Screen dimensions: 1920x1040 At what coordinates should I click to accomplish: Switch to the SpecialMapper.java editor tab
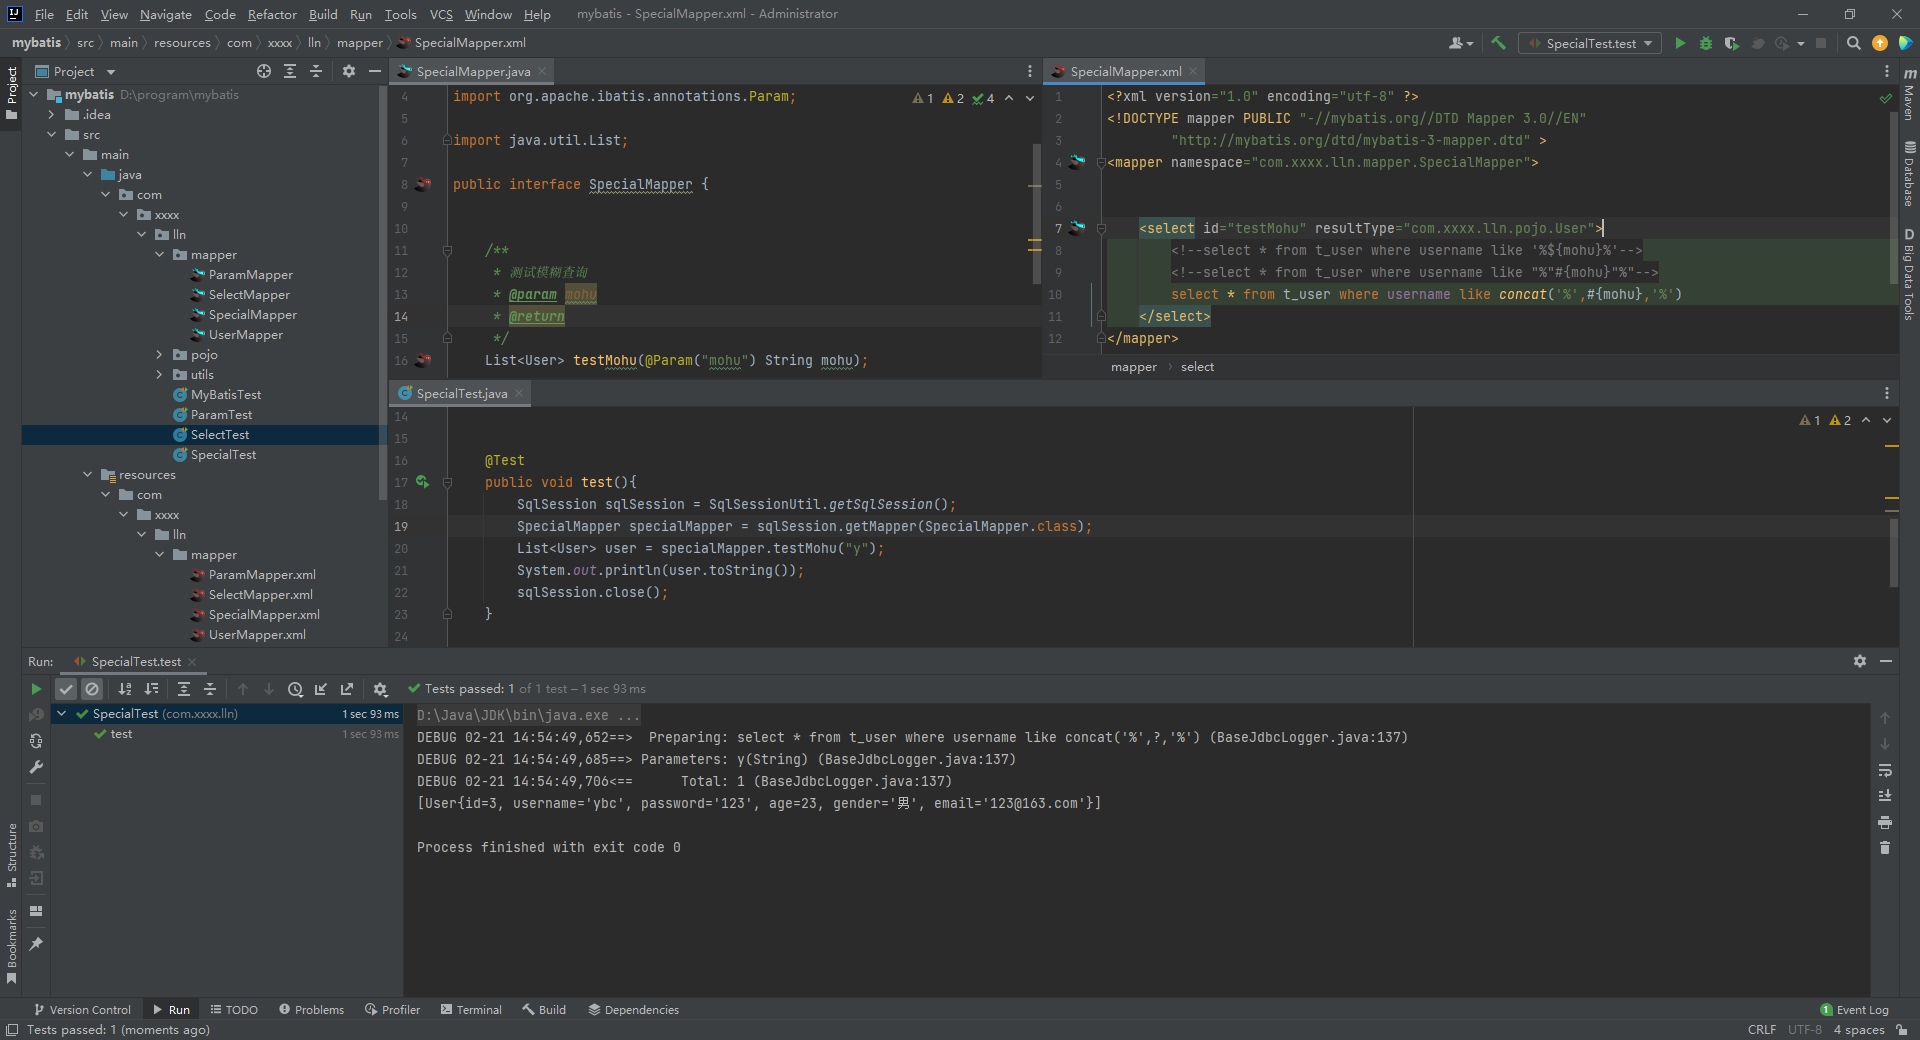pos(473,71)
